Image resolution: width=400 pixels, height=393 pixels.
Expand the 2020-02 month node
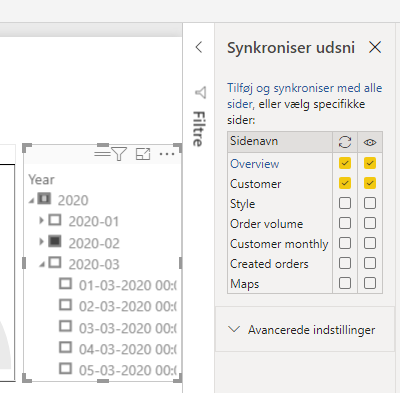pyautogui.click(x=41, y=241)
